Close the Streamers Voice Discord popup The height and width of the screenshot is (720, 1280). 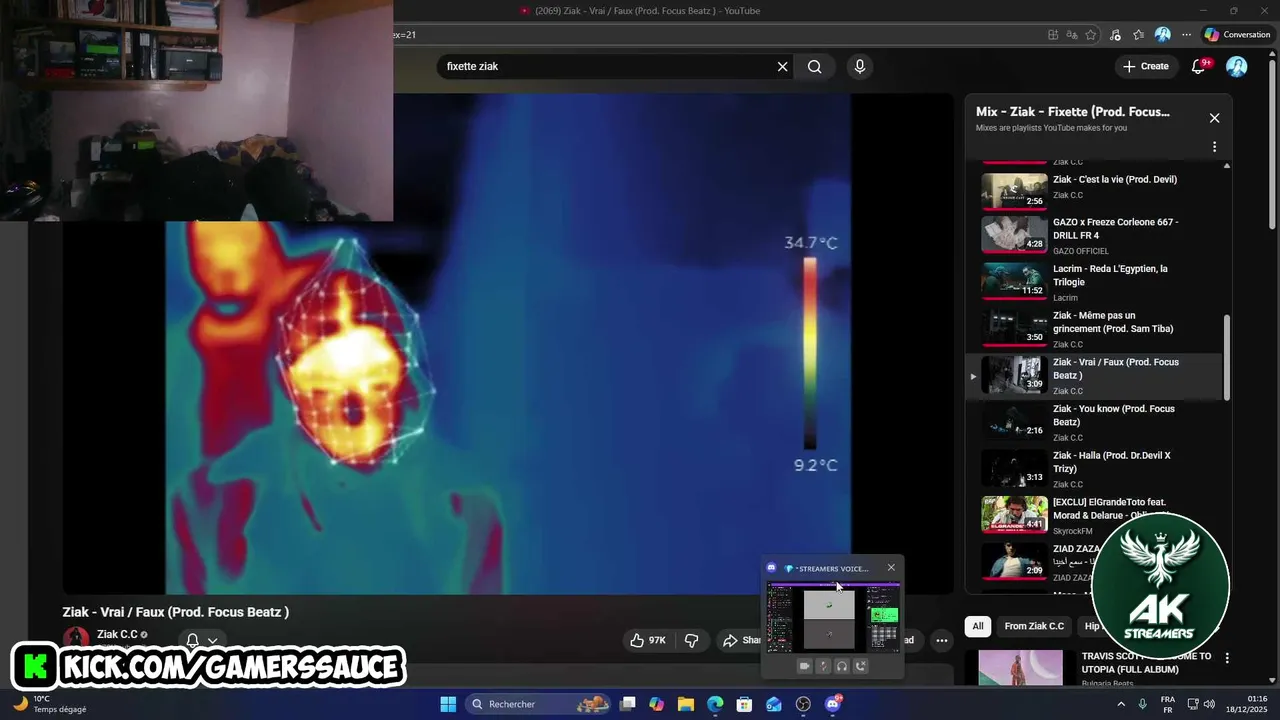[891, 568]
